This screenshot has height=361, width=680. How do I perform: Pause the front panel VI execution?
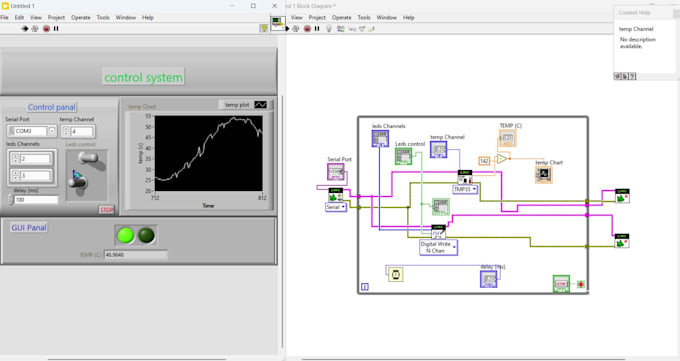tap(56, 29)
